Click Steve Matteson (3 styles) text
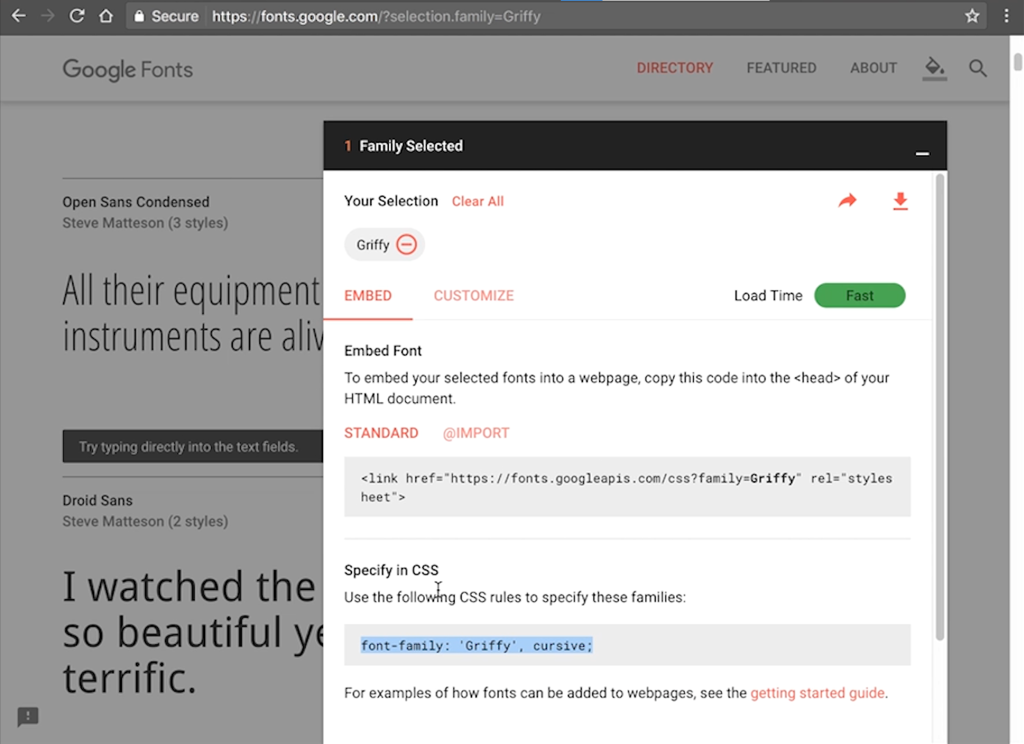This screenshot has width=1024, height=744. [x=145, y=223]
